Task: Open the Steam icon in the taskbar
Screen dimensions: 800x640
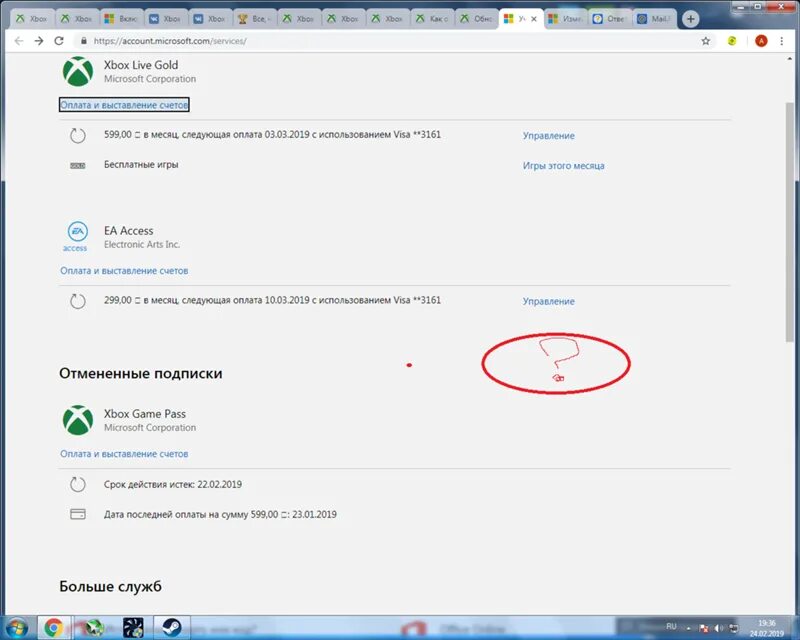Action: click(x=172, y=628)
